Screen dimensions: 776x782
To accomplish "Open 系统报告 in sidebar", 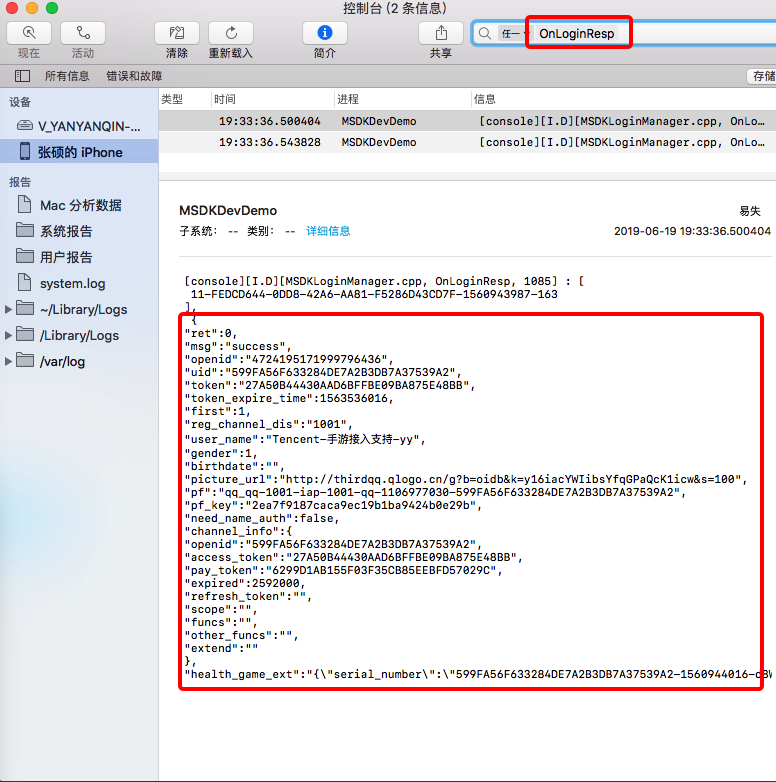I will (x=66, y=231).
